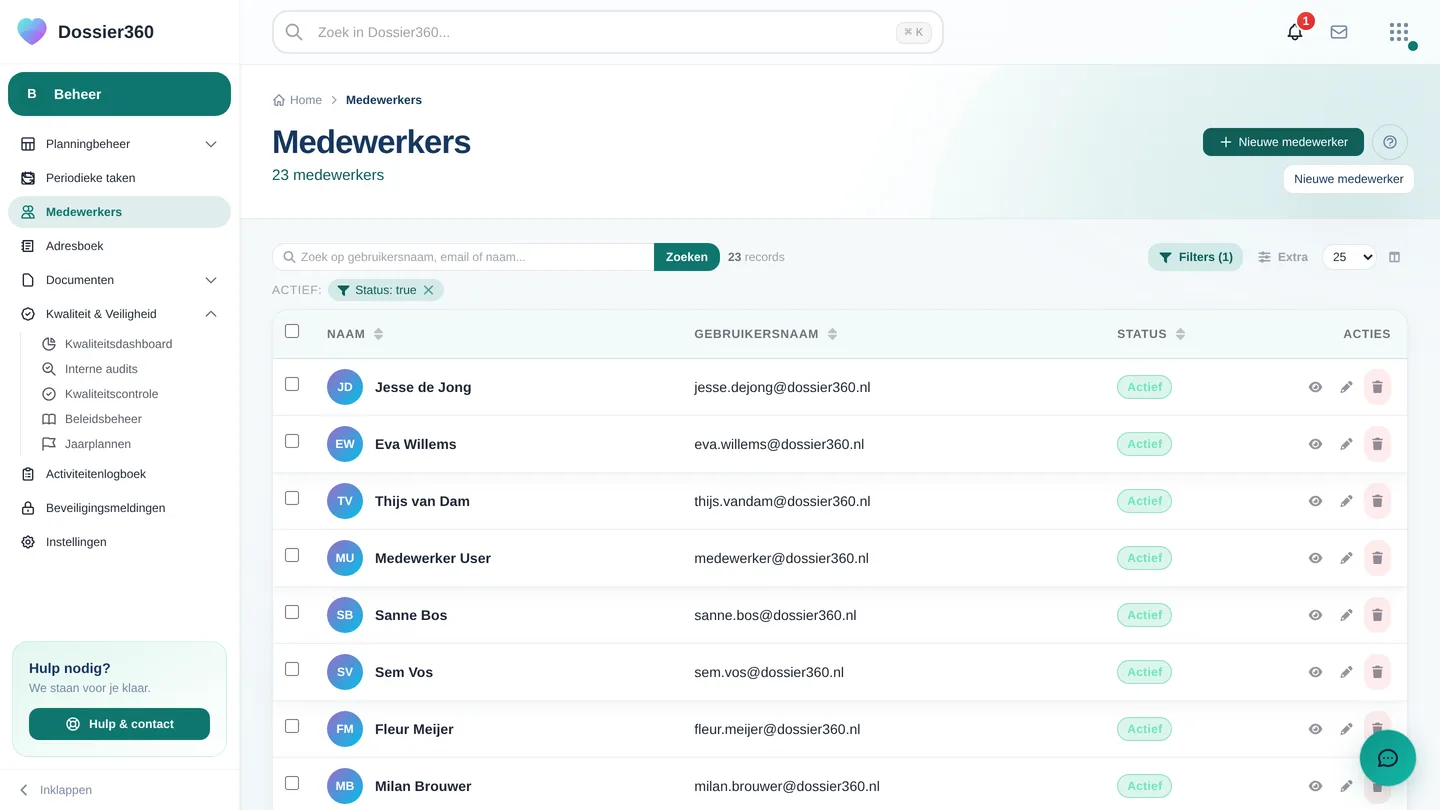The image size is (1440, 810).
Task: Click the help question mark icon
Action: point(1390,142)
